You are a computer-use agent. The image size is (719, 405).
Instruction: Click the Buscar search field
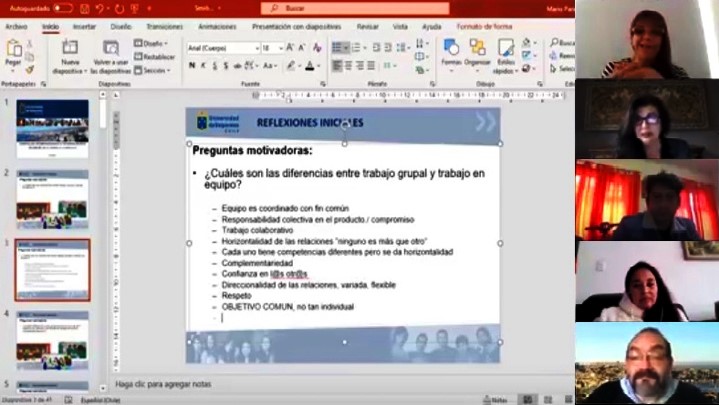coord(355,8)
